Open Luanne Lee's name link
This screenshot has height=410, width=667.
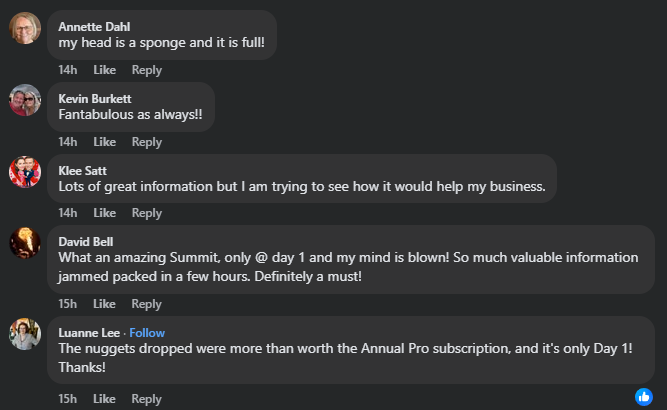coord(88,333)
